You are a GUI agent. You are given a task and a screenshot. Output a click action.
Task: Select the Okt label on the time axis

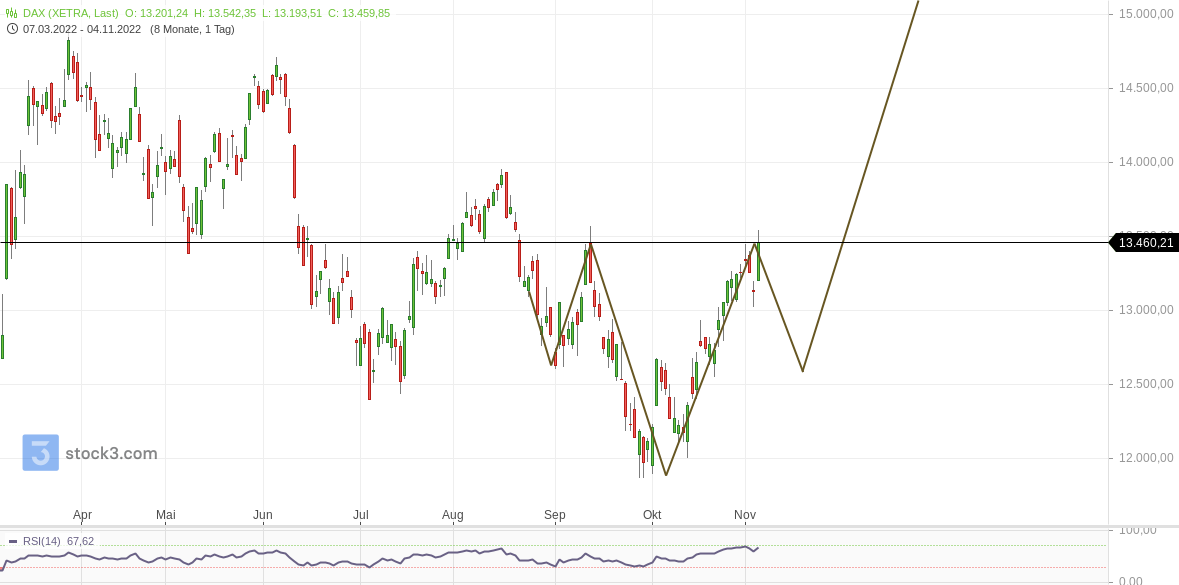651,515
